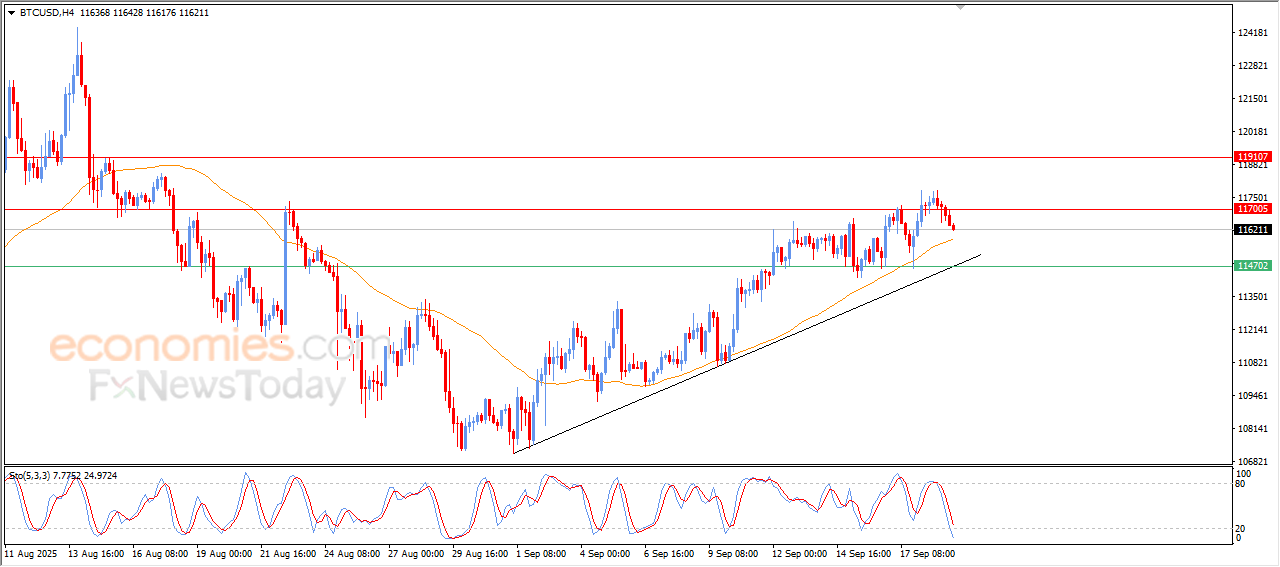Click the red 117005 price label
The image size is (1280, 567).
(x=1253, y=209)
